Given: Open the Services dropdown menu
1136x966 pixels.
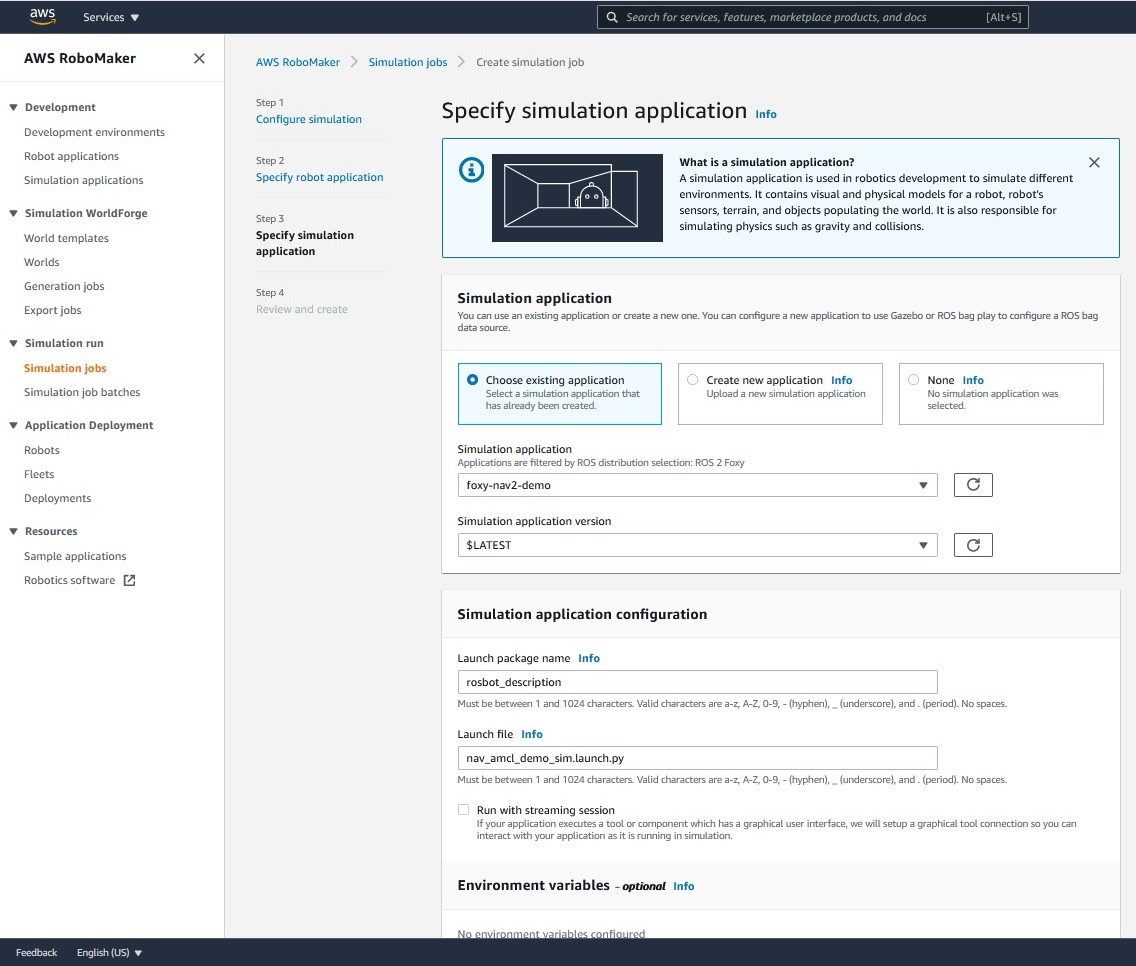Looking at the screenshot, I should pyautogui.click(x=111, y=17).
